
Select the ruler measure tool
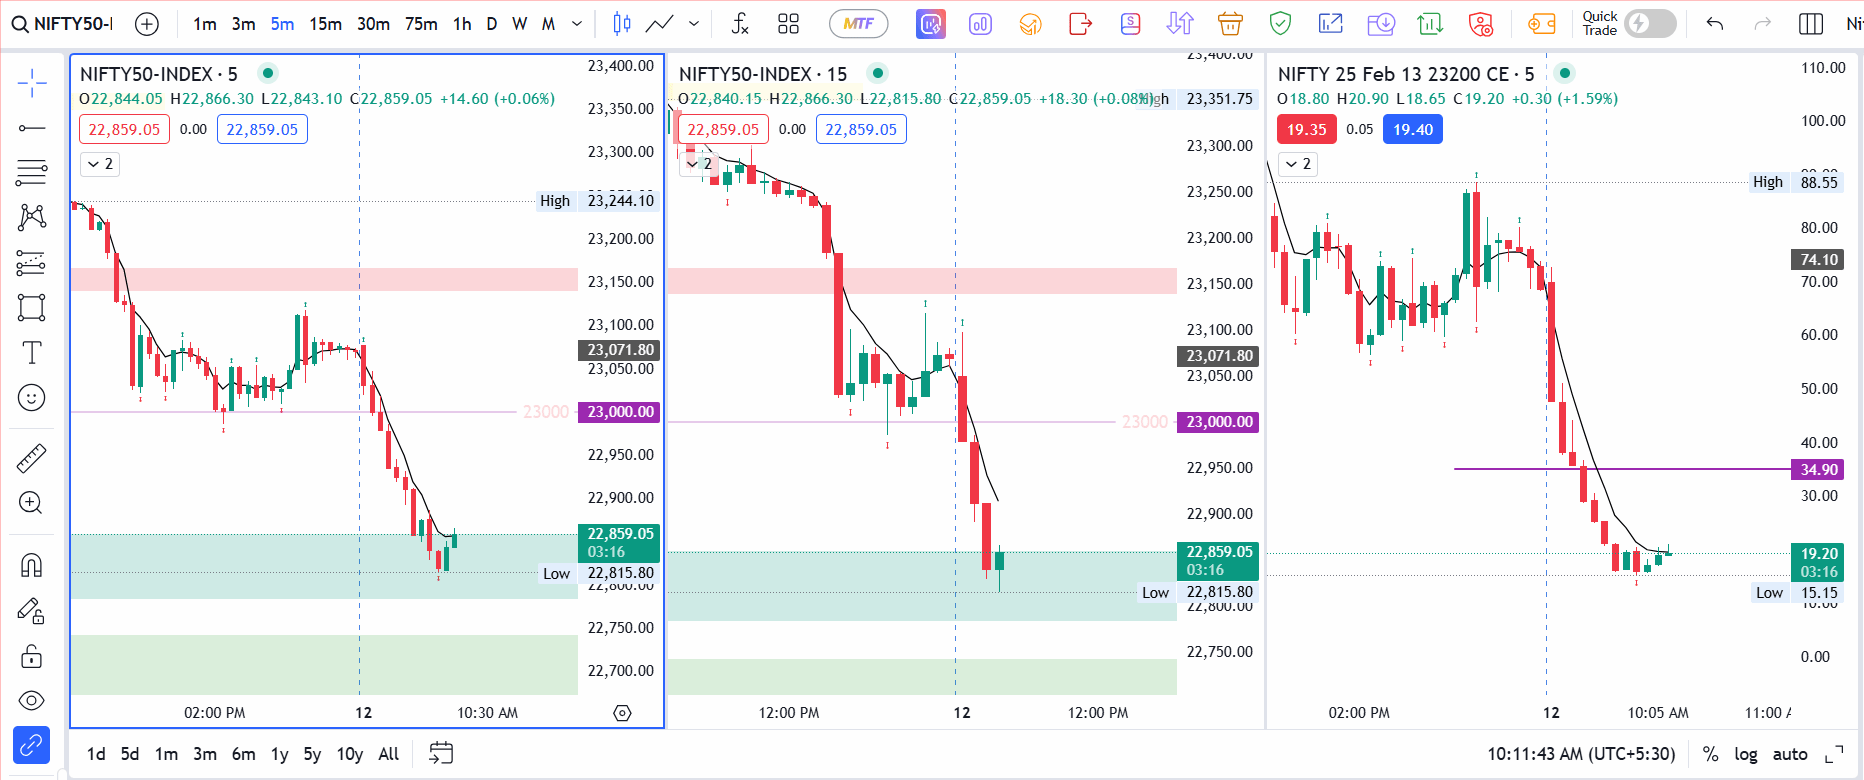click(x=31, y=458)
